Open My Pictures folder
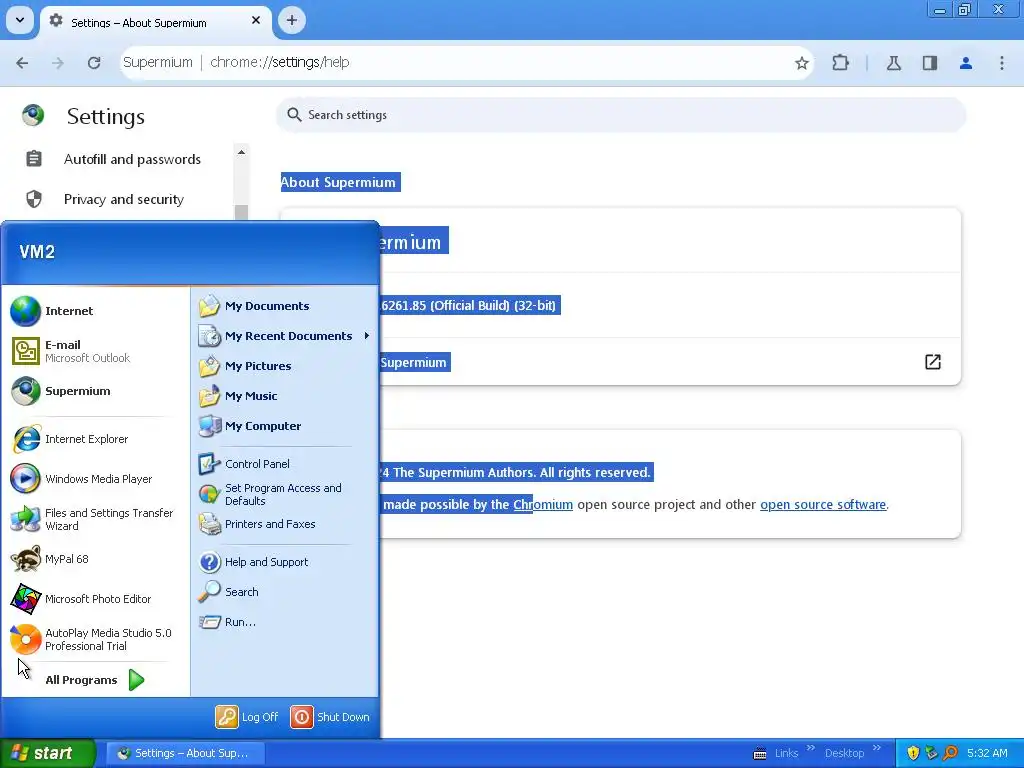 coord(245,366)
